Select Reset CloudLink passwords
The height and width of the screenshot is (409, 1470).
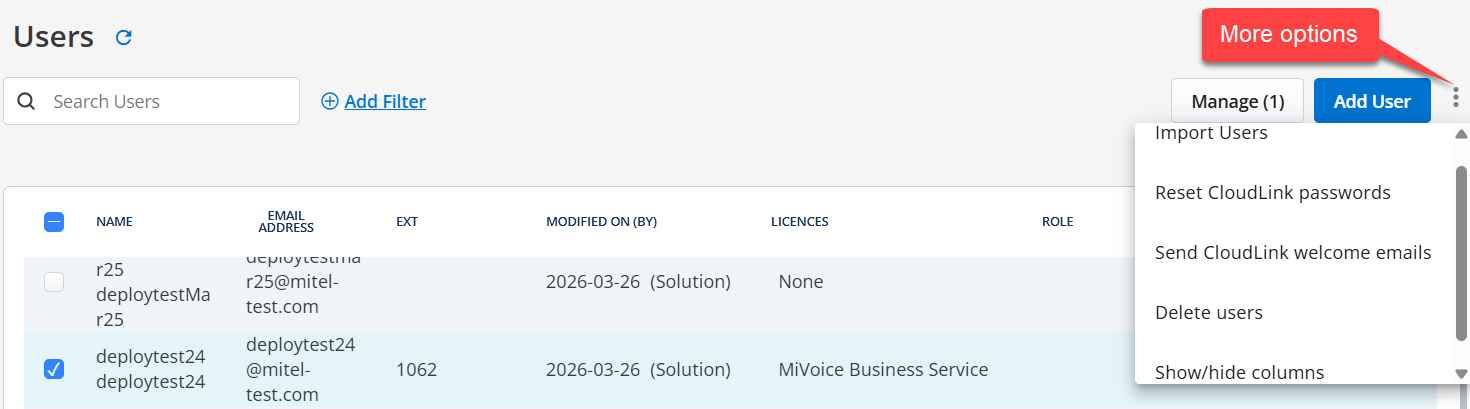tap(1272, 192)
